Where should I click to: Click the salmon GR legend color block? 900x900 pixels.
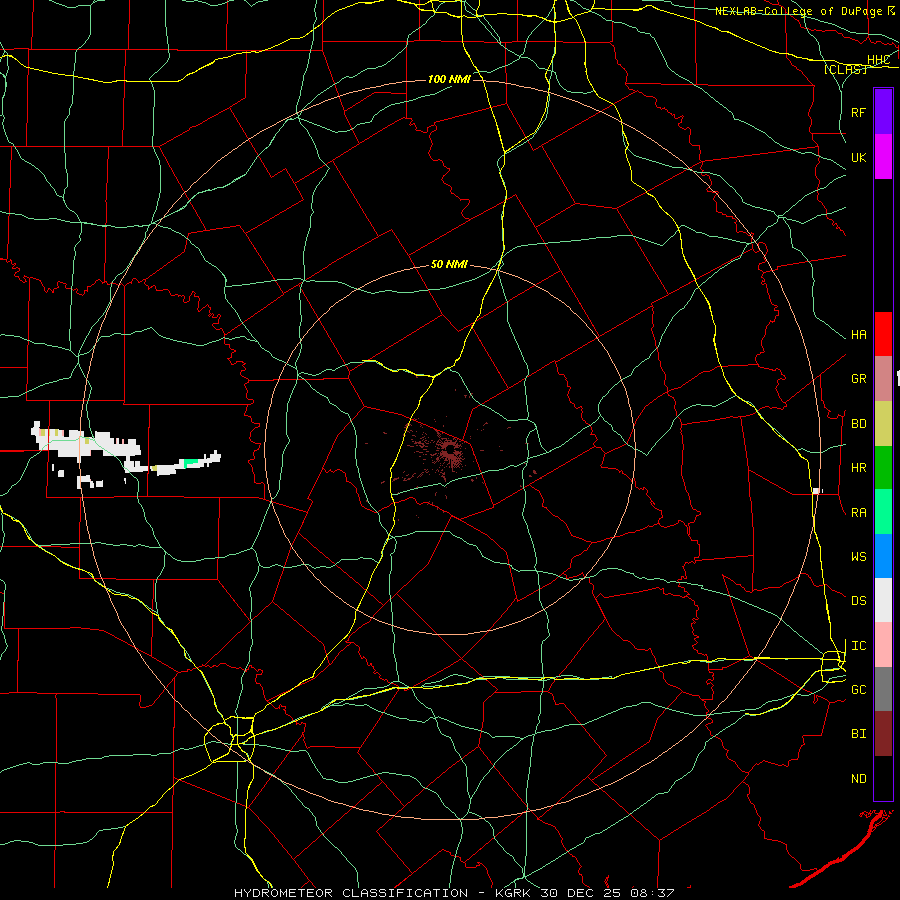883,379
